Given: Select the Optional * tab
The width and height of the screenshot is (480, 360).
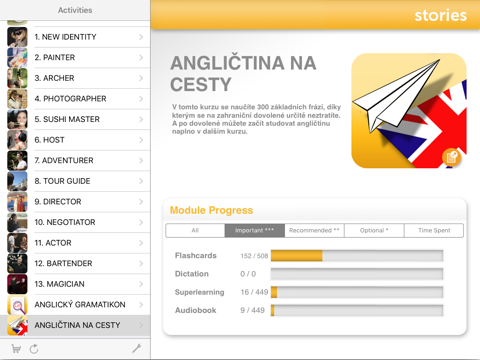Looking at the screenshot, I should coord(374,230).
